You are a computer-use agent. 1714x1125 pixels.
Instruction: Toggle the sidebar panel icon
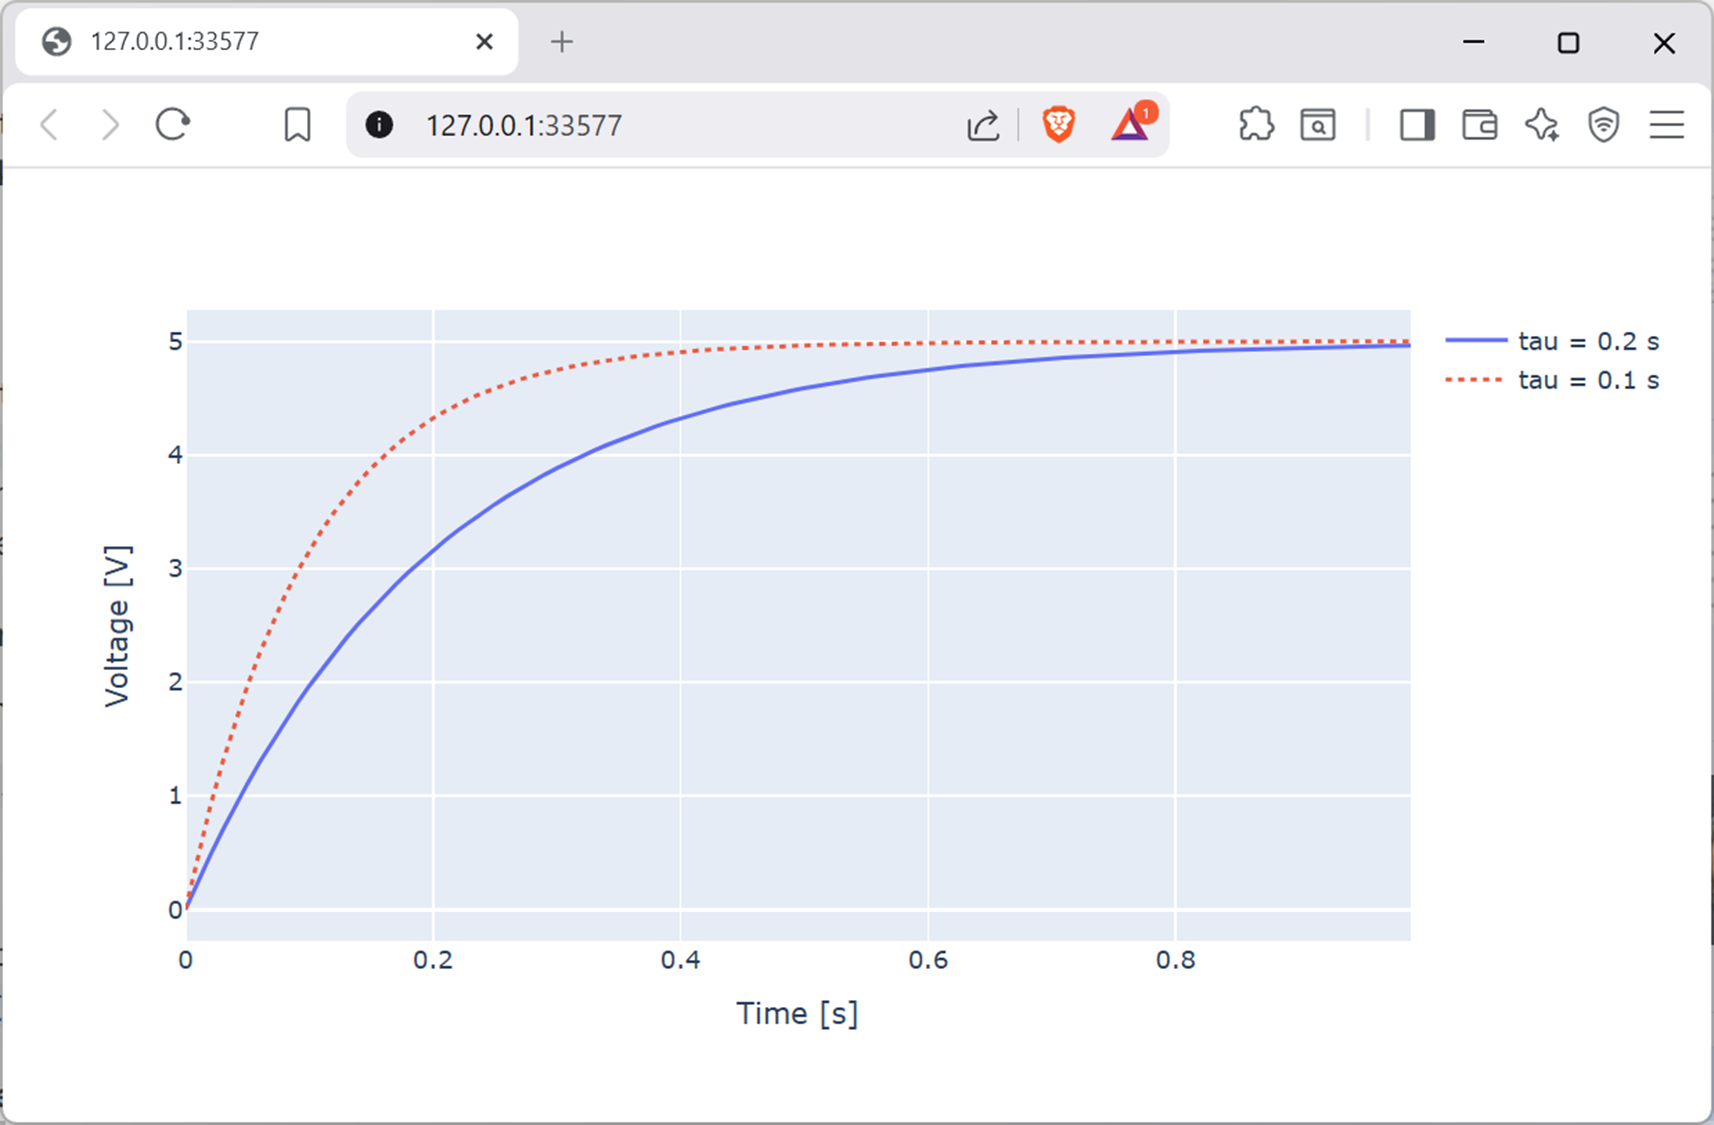click(1416, 125)
